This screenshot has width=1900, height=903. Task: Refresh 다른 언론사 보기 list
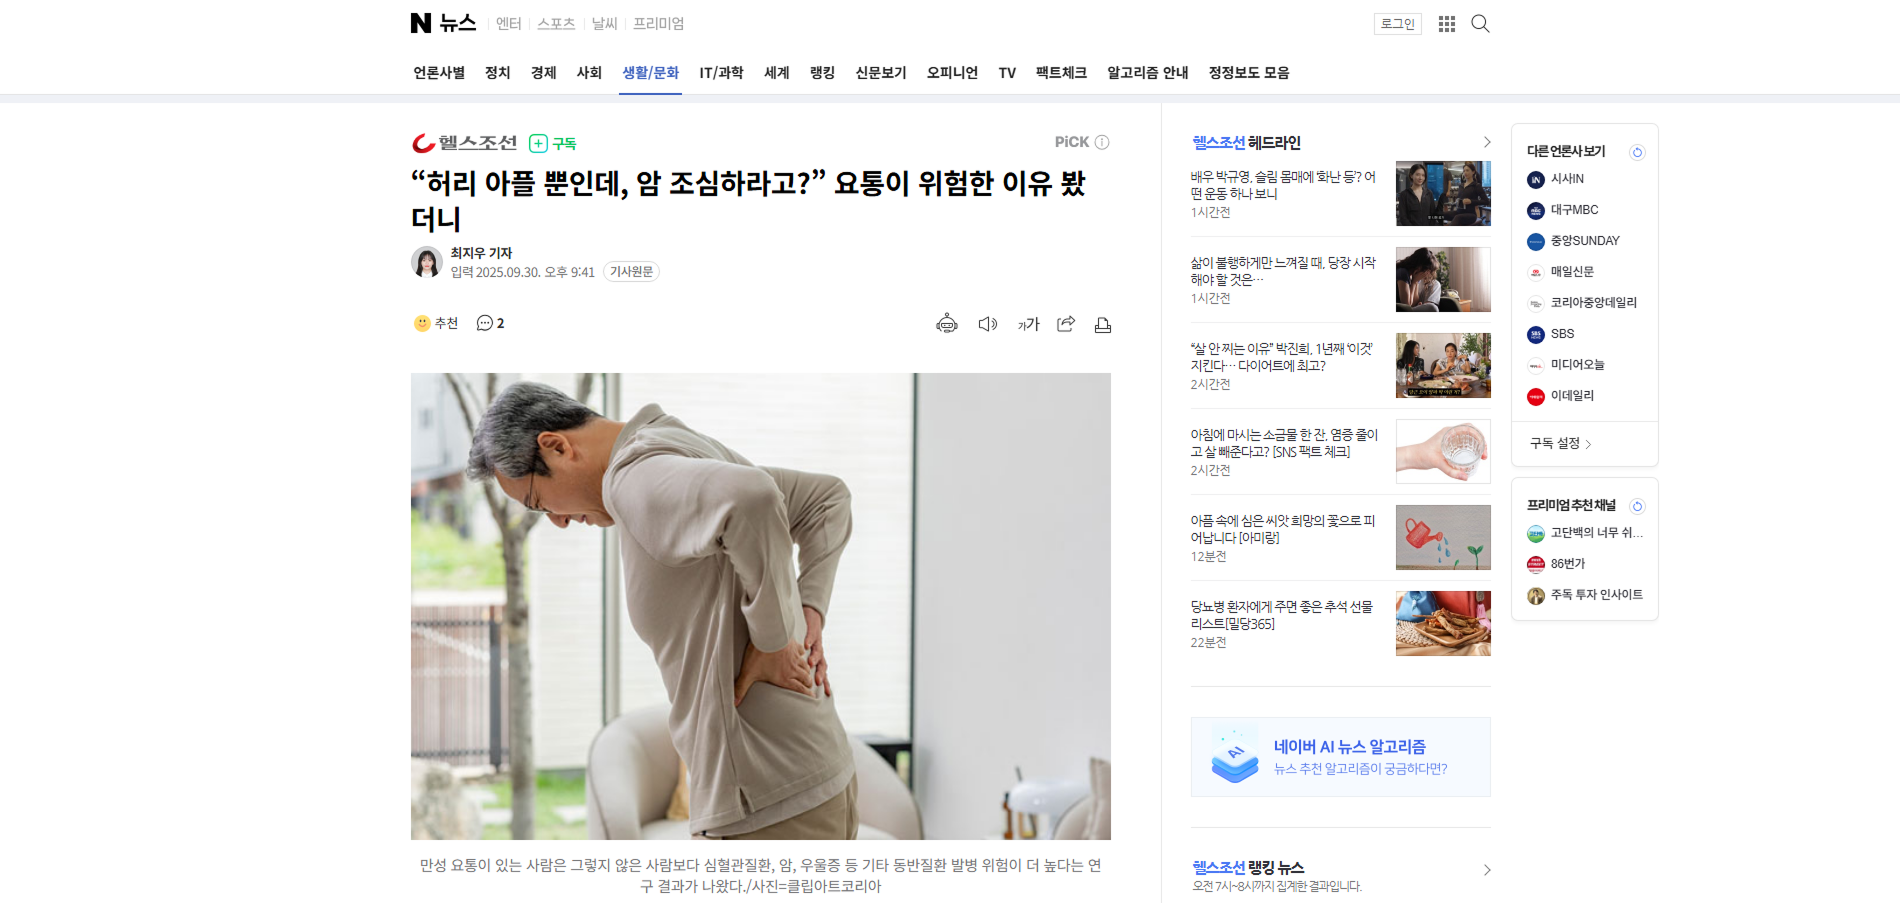[x=1637, y=152]
